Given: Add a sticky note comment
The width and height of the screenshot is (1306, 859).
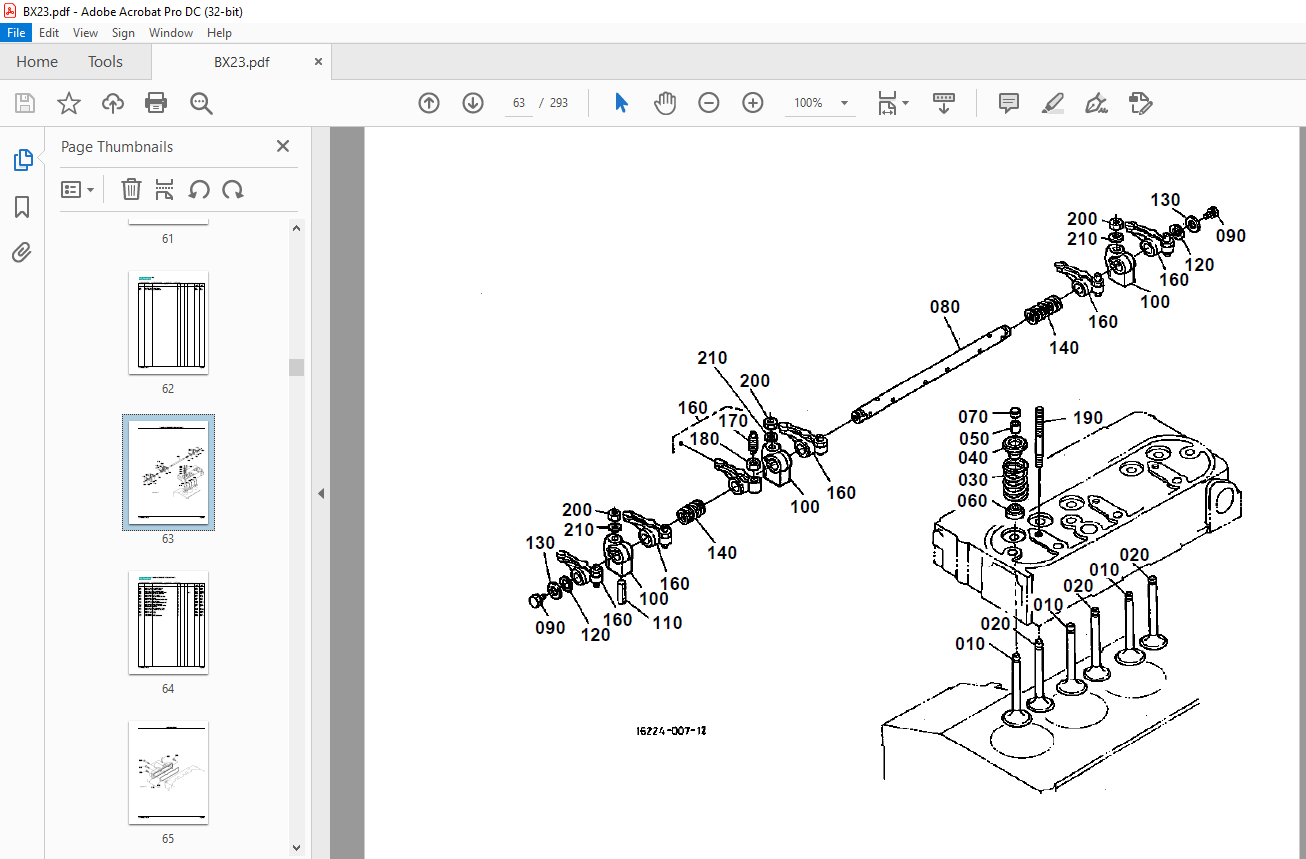Looking at the screenshot, I should (1009, 103).
